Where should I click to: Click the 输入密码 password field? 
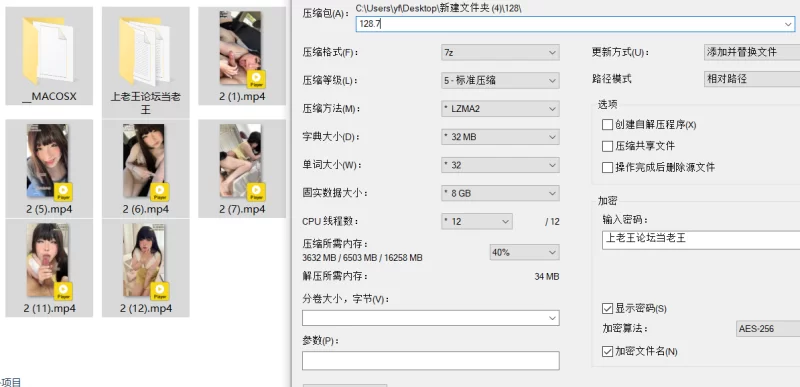[701, 240]
